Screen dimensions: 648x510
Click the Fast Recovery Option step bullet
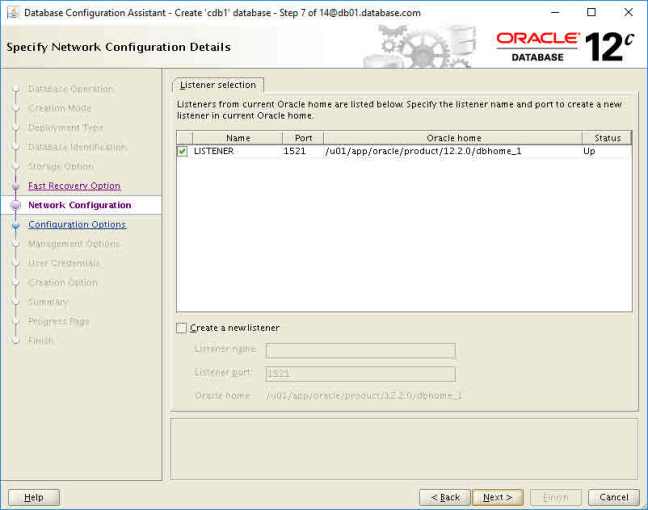coord(15,186)
